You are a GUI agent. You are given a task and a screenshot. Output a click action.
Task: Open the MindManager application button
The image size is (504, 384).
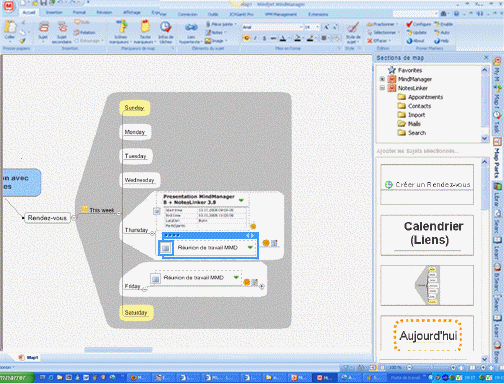[8, 6]
